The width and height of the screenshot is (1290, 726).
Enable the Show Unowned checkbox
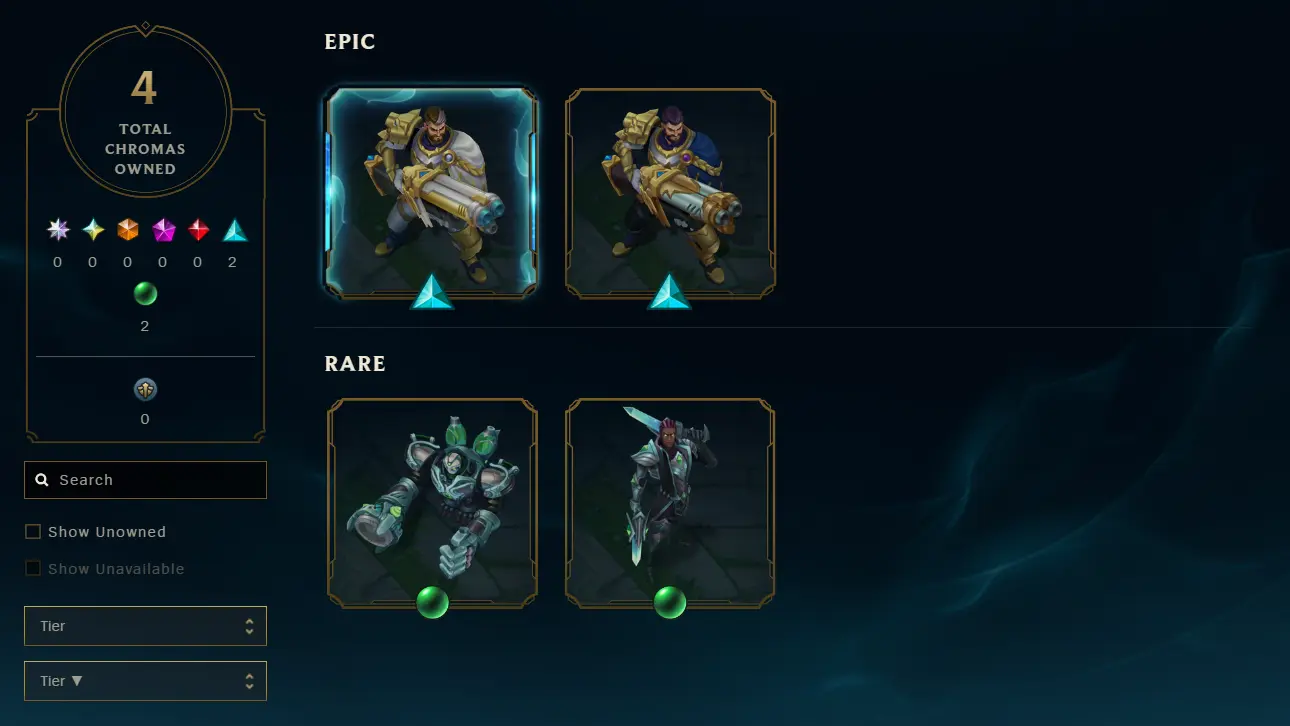pos(33,532)
